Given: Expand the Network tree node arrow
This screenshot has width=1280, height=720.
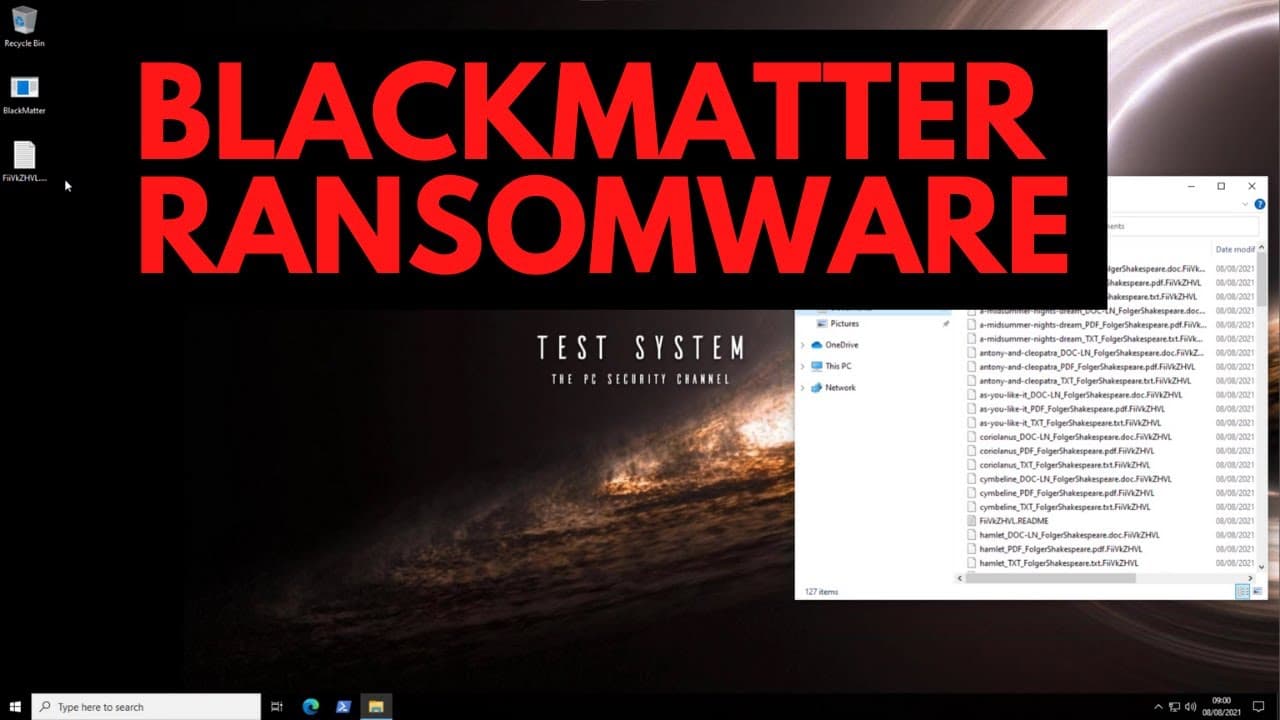Looking at the screenshot, I should (x=802, y=387).
